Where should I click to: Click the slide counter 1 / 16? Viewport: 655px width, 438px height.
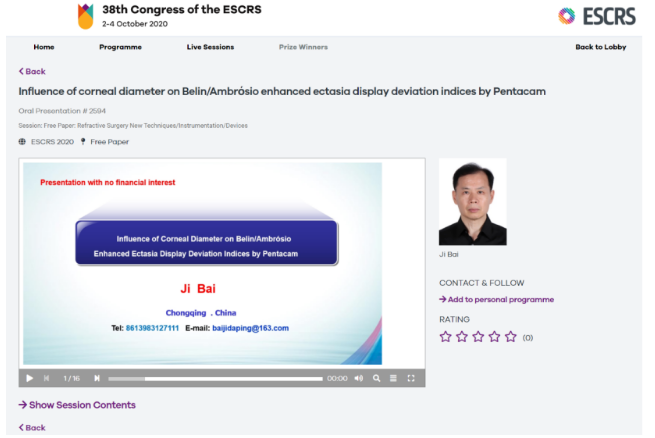pos(71,378)
